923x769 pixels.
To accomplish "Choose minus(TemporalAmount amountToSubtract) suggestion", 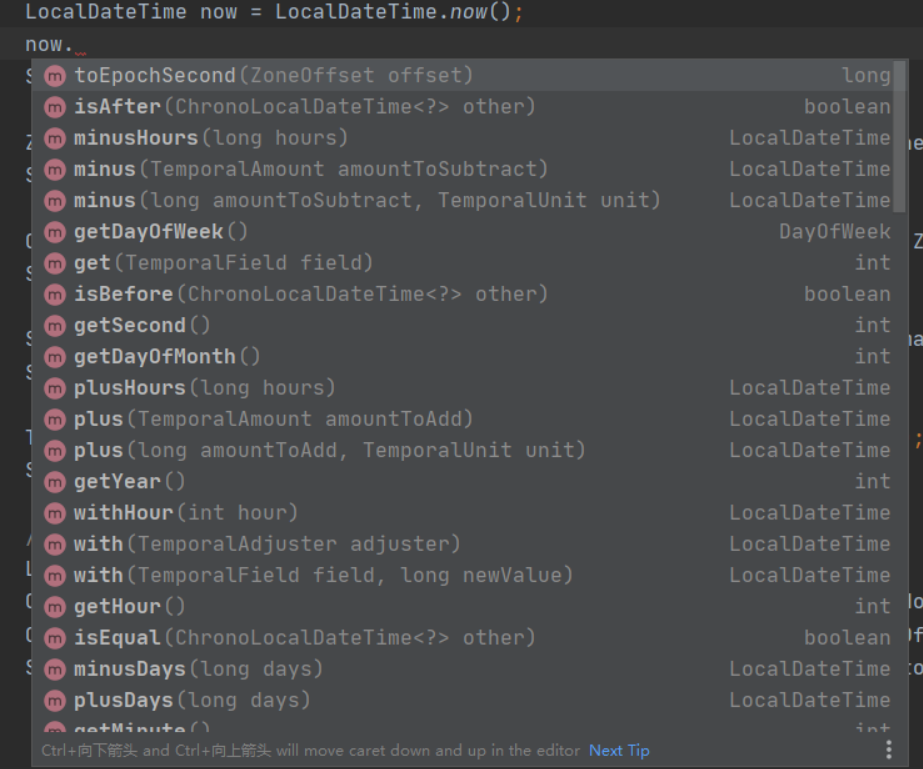I will (x=310, y=169).
